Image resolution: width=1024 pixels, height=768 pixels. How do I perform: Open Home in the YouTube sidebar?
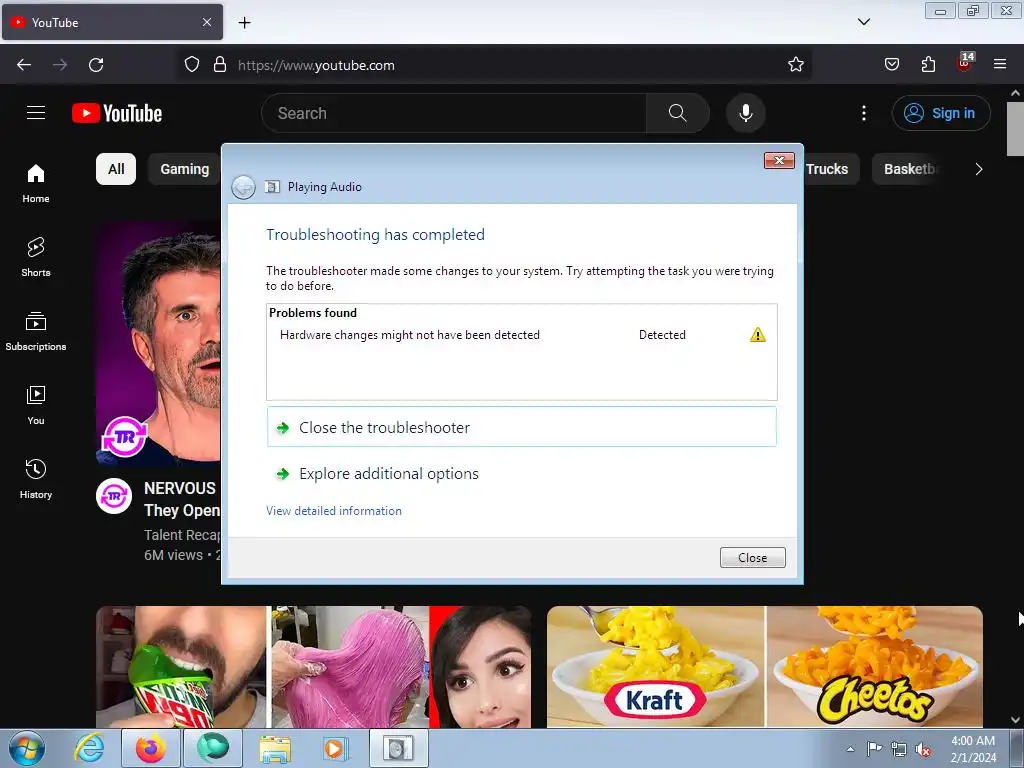click(x=36, y=184)
